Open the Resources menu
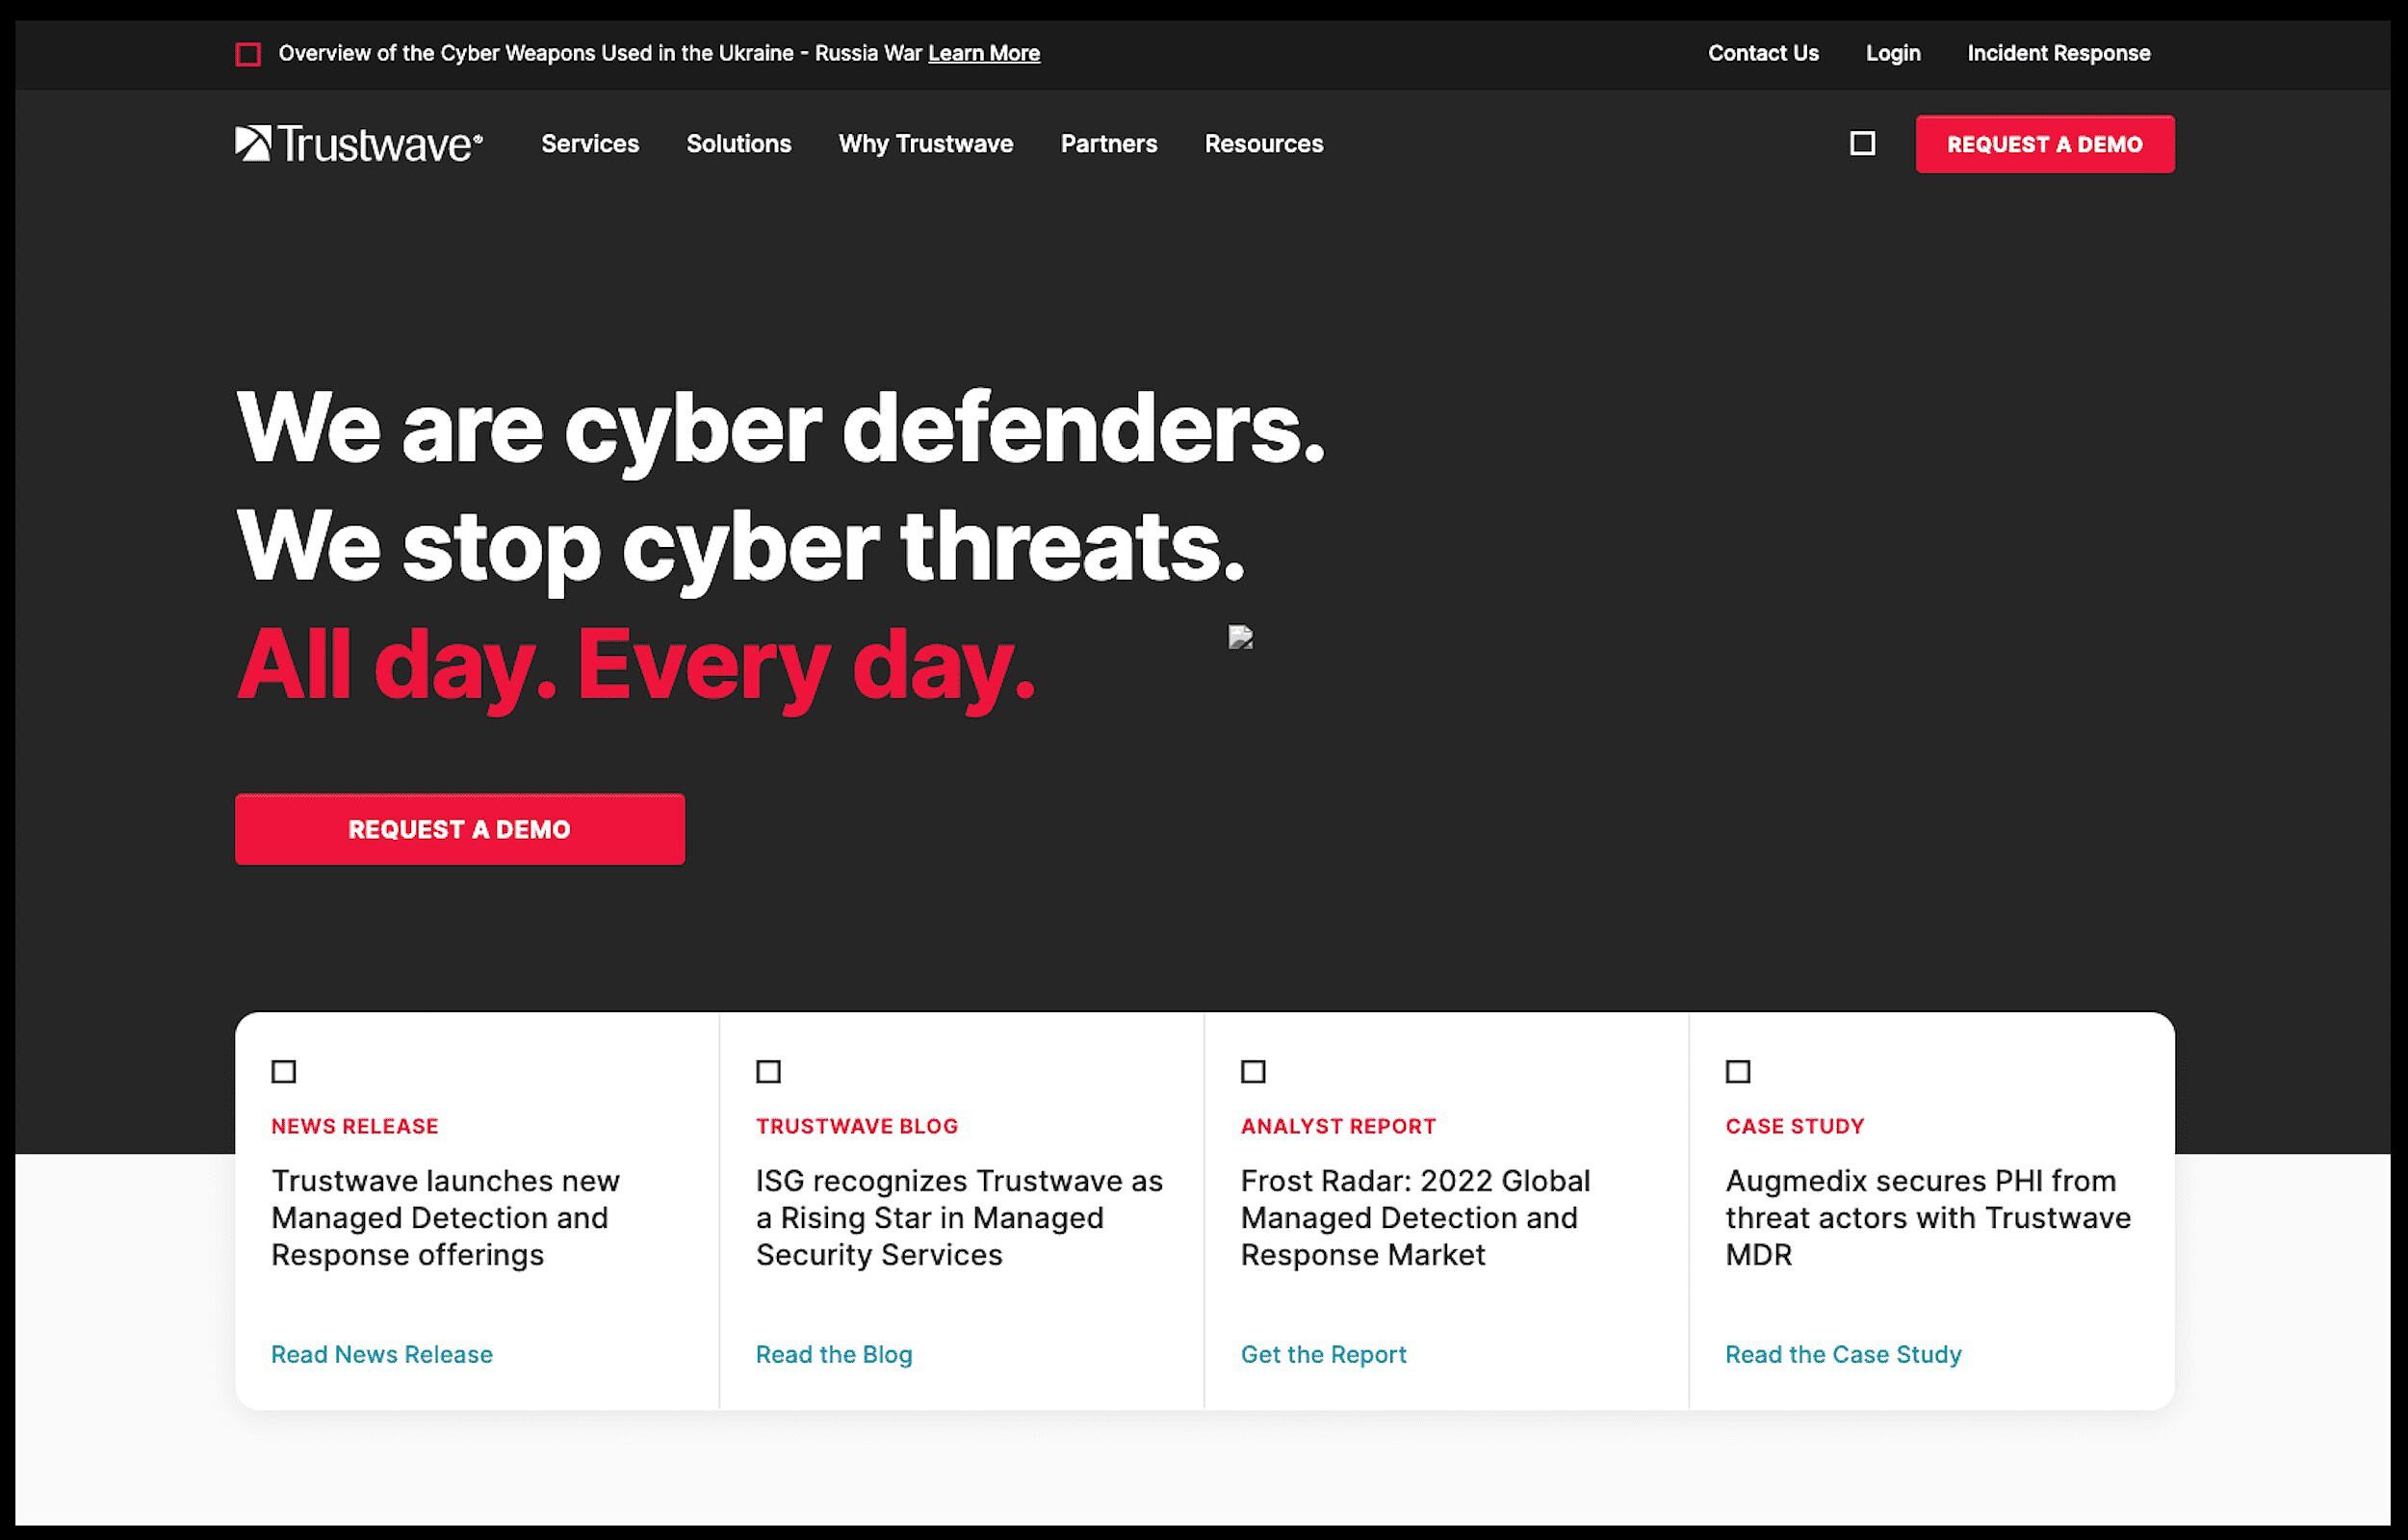This screenshot has width=2408, height=1540. tap(1264, 143)
